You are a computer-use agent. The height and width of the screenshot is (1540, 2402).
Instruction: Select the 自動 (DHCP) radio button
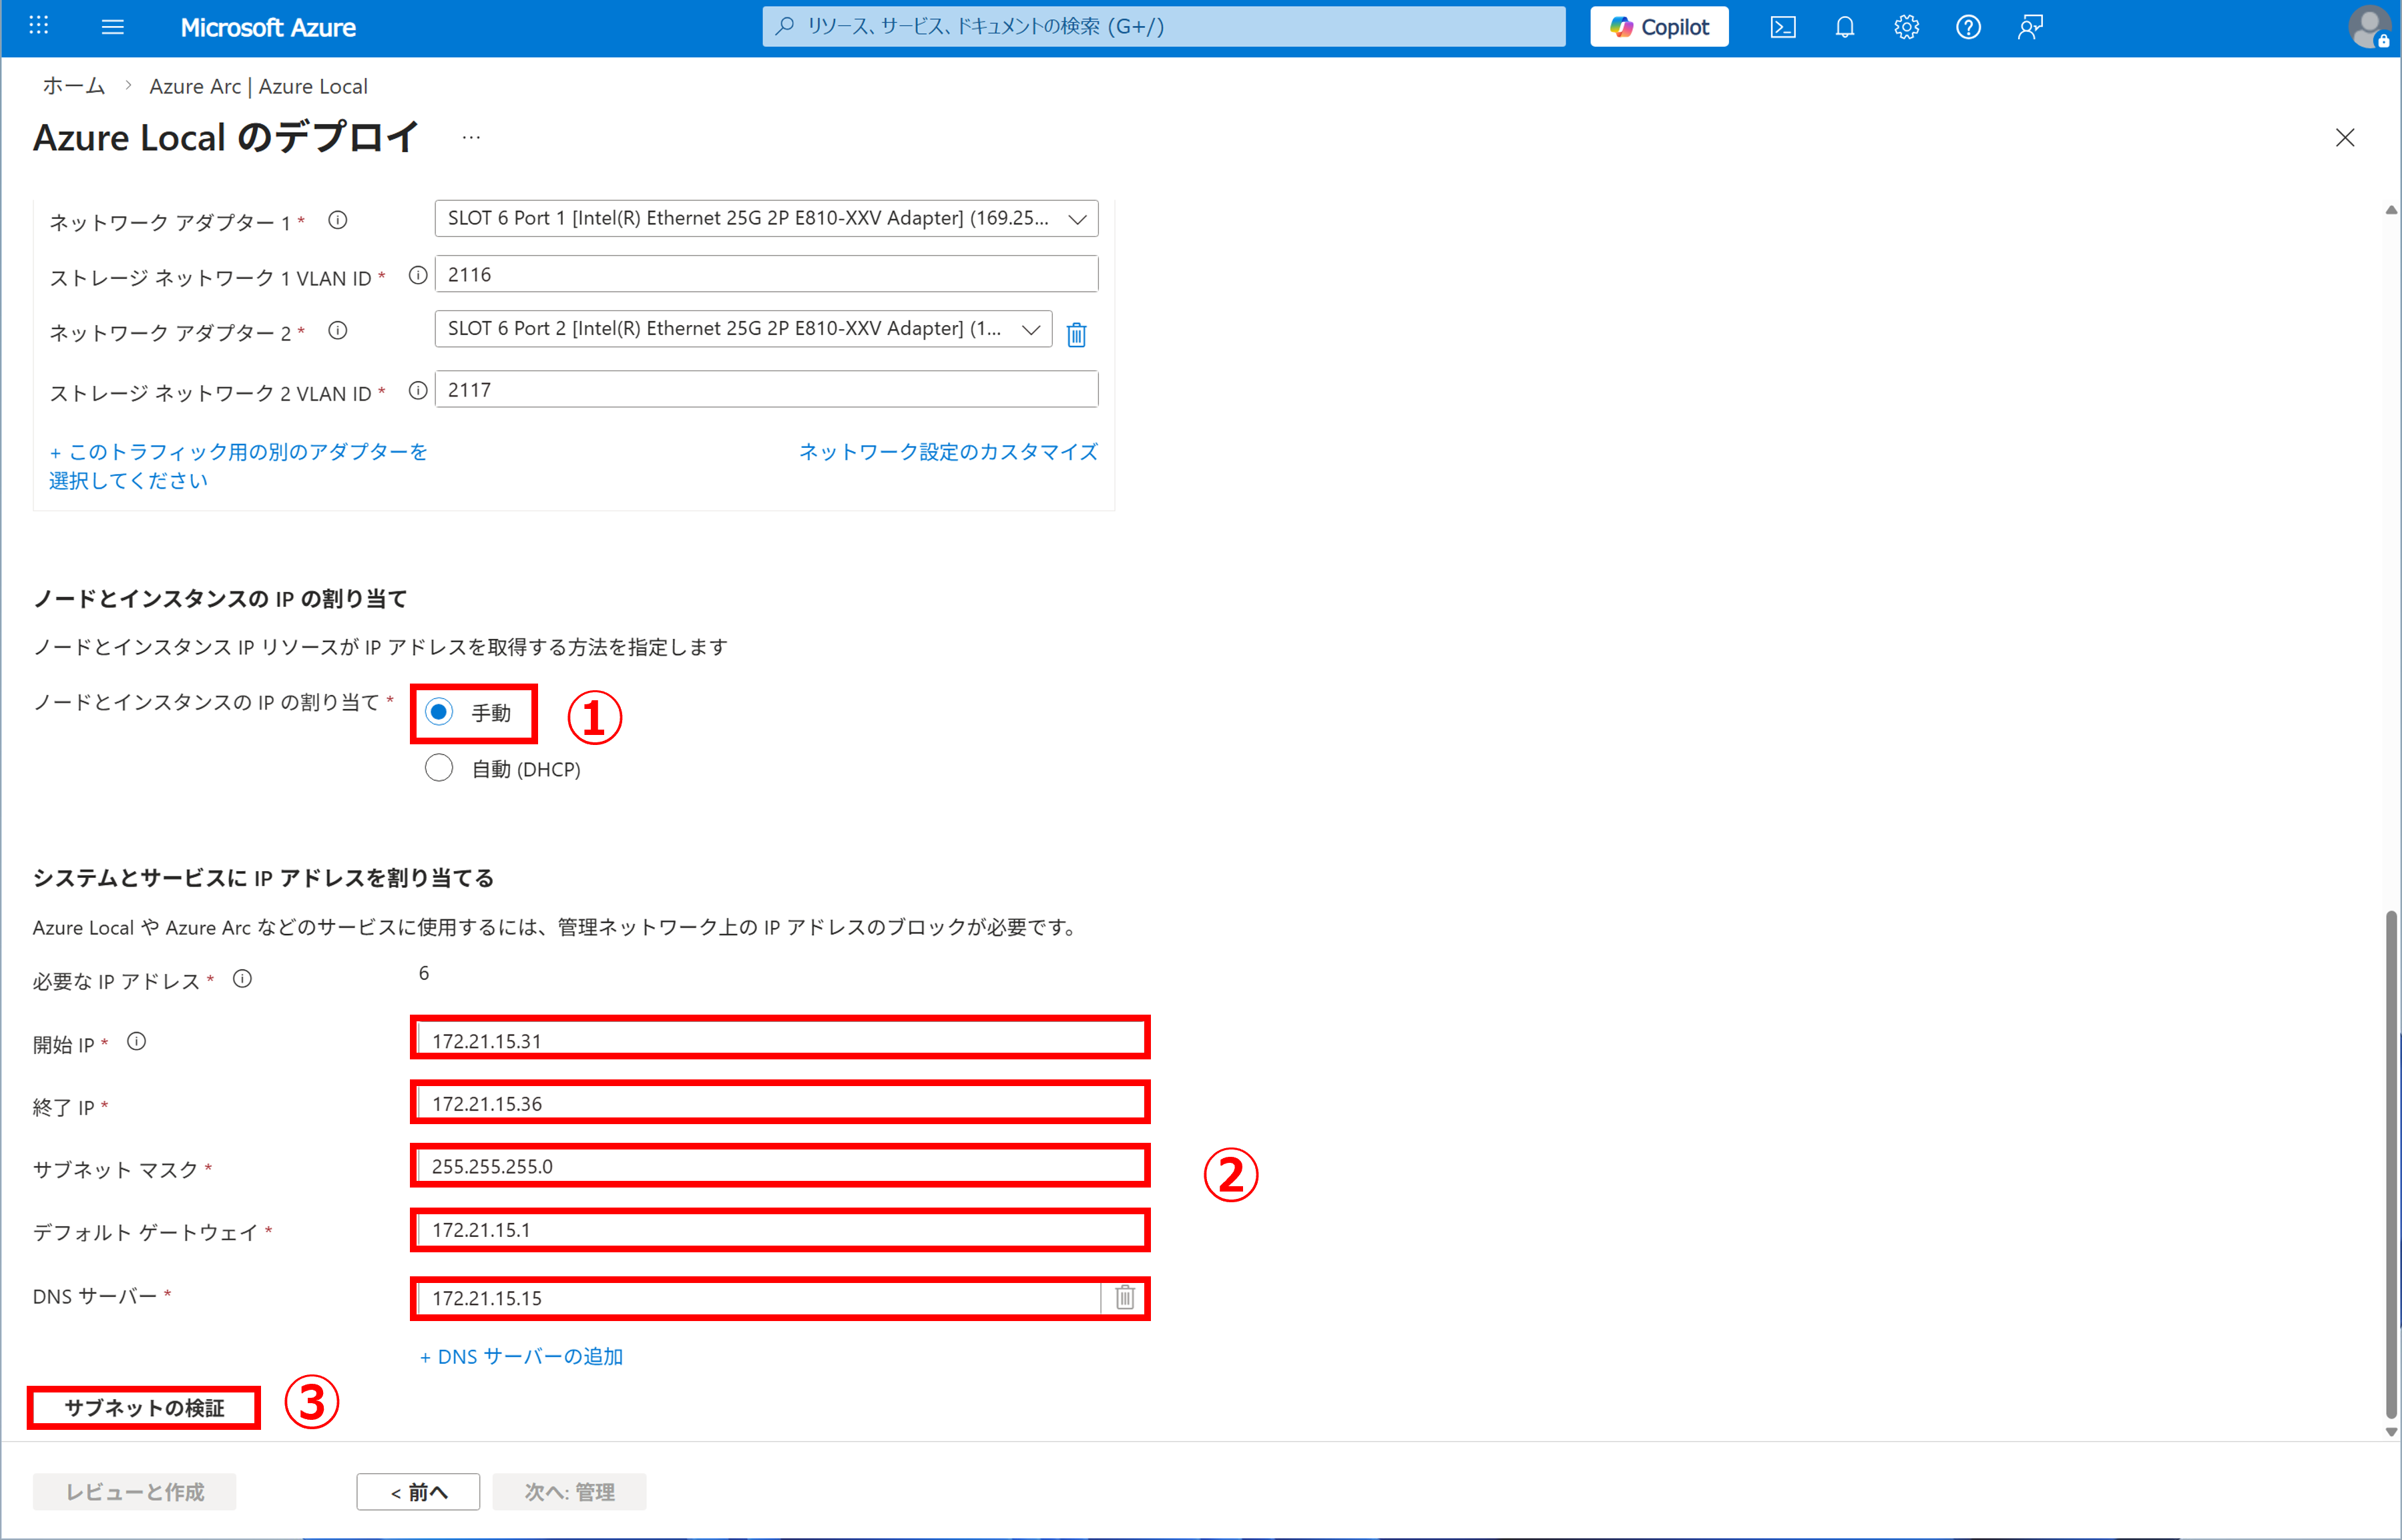pos(439,768)
